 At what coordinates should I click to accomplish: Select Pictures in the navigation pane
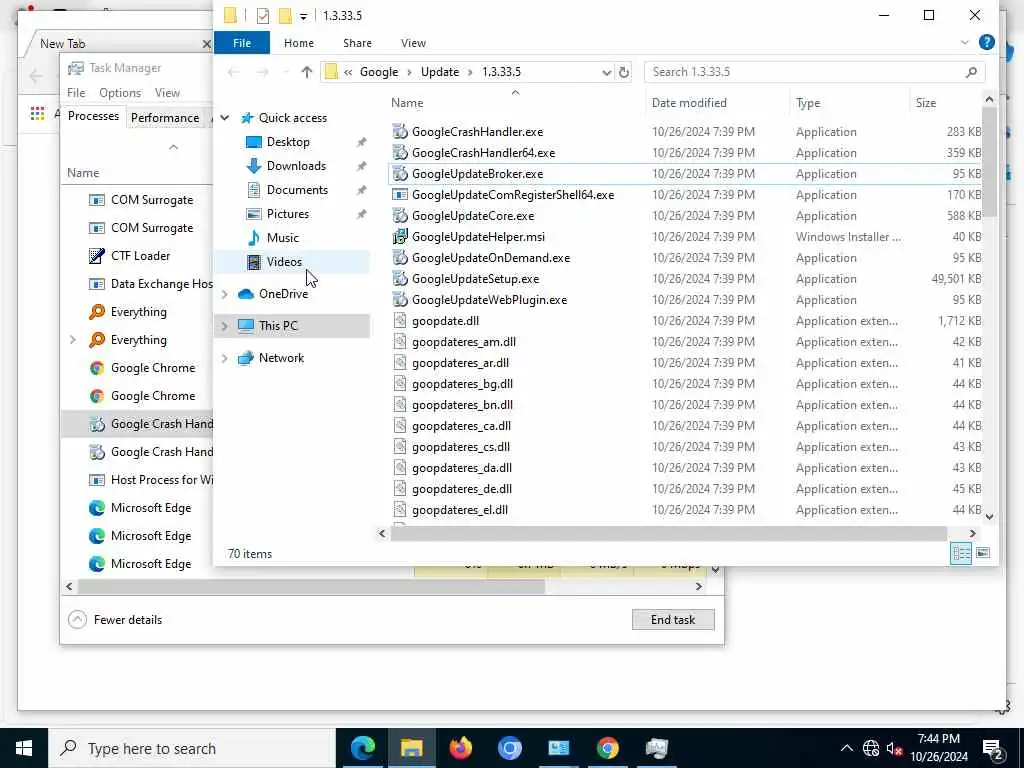click(287, 214)
